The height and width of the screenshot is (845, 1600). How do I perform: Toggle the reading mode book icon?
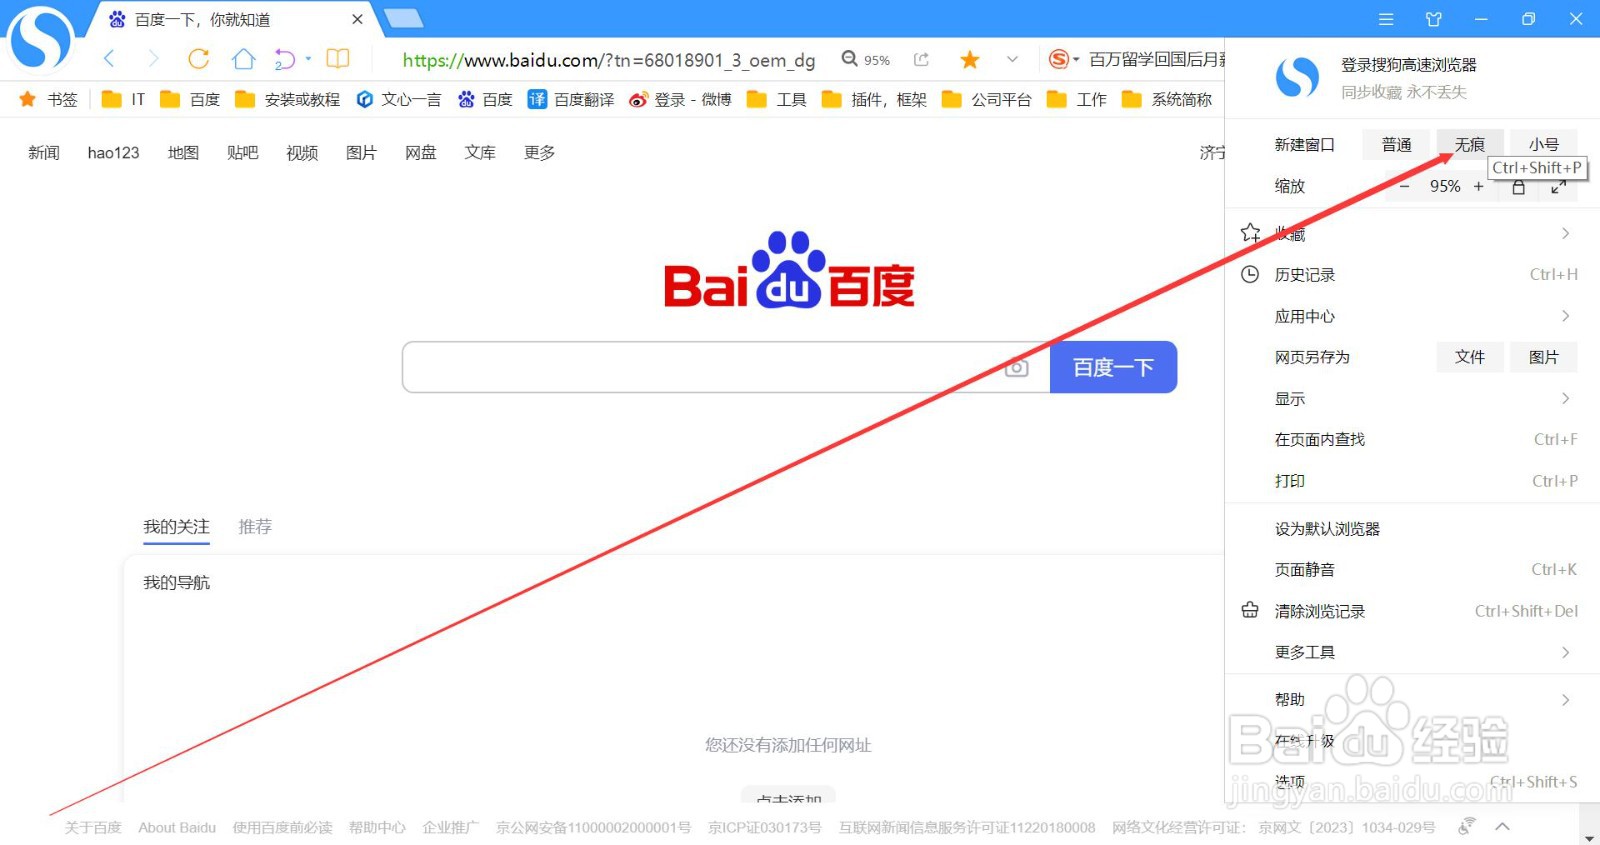point(338,59)
